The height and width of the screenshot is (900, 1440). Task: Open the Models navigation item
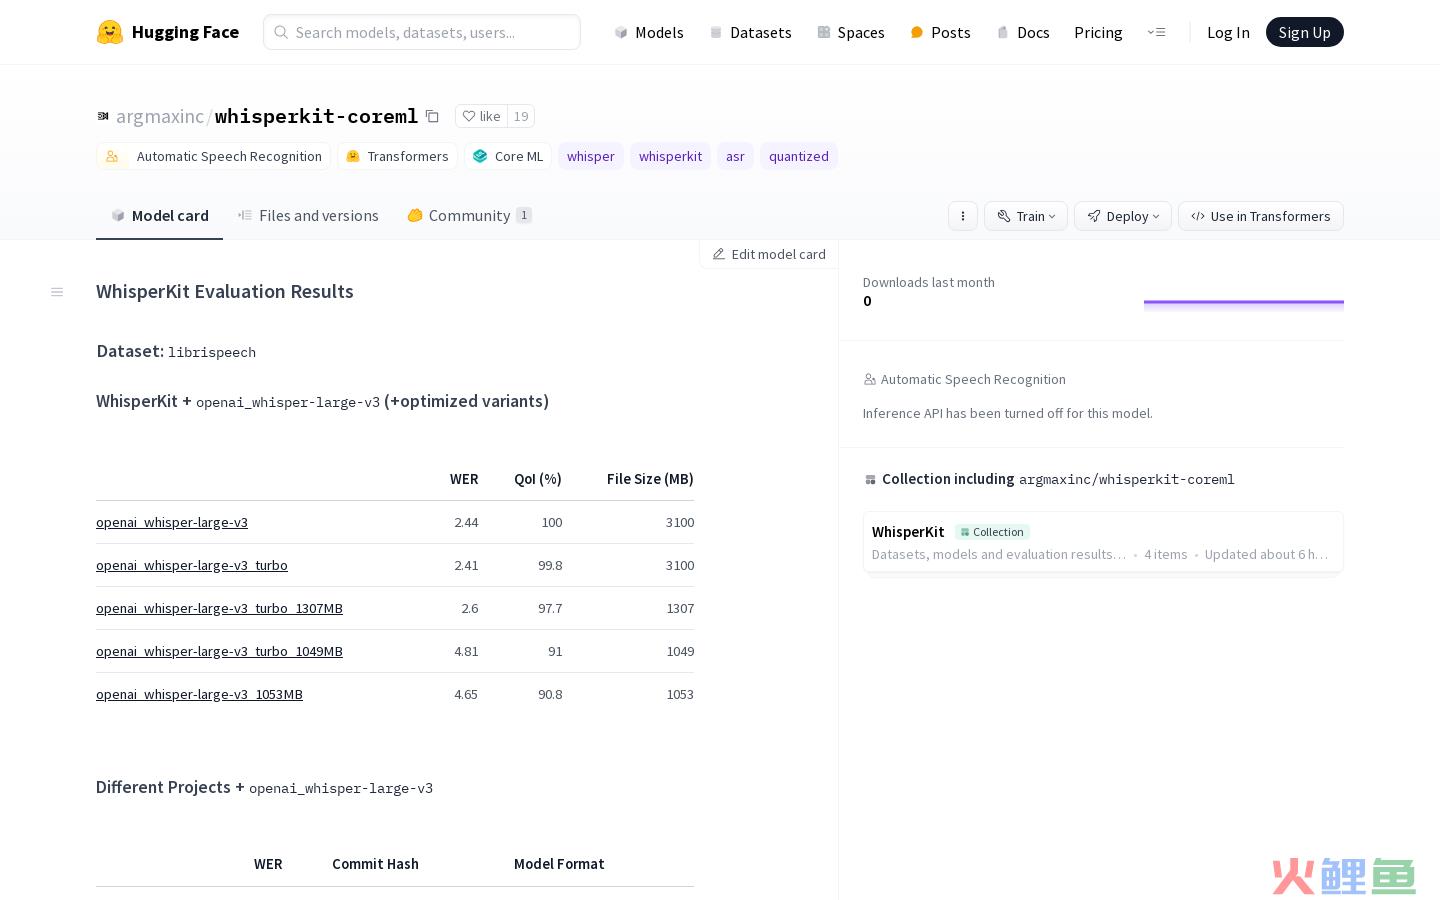649,32
